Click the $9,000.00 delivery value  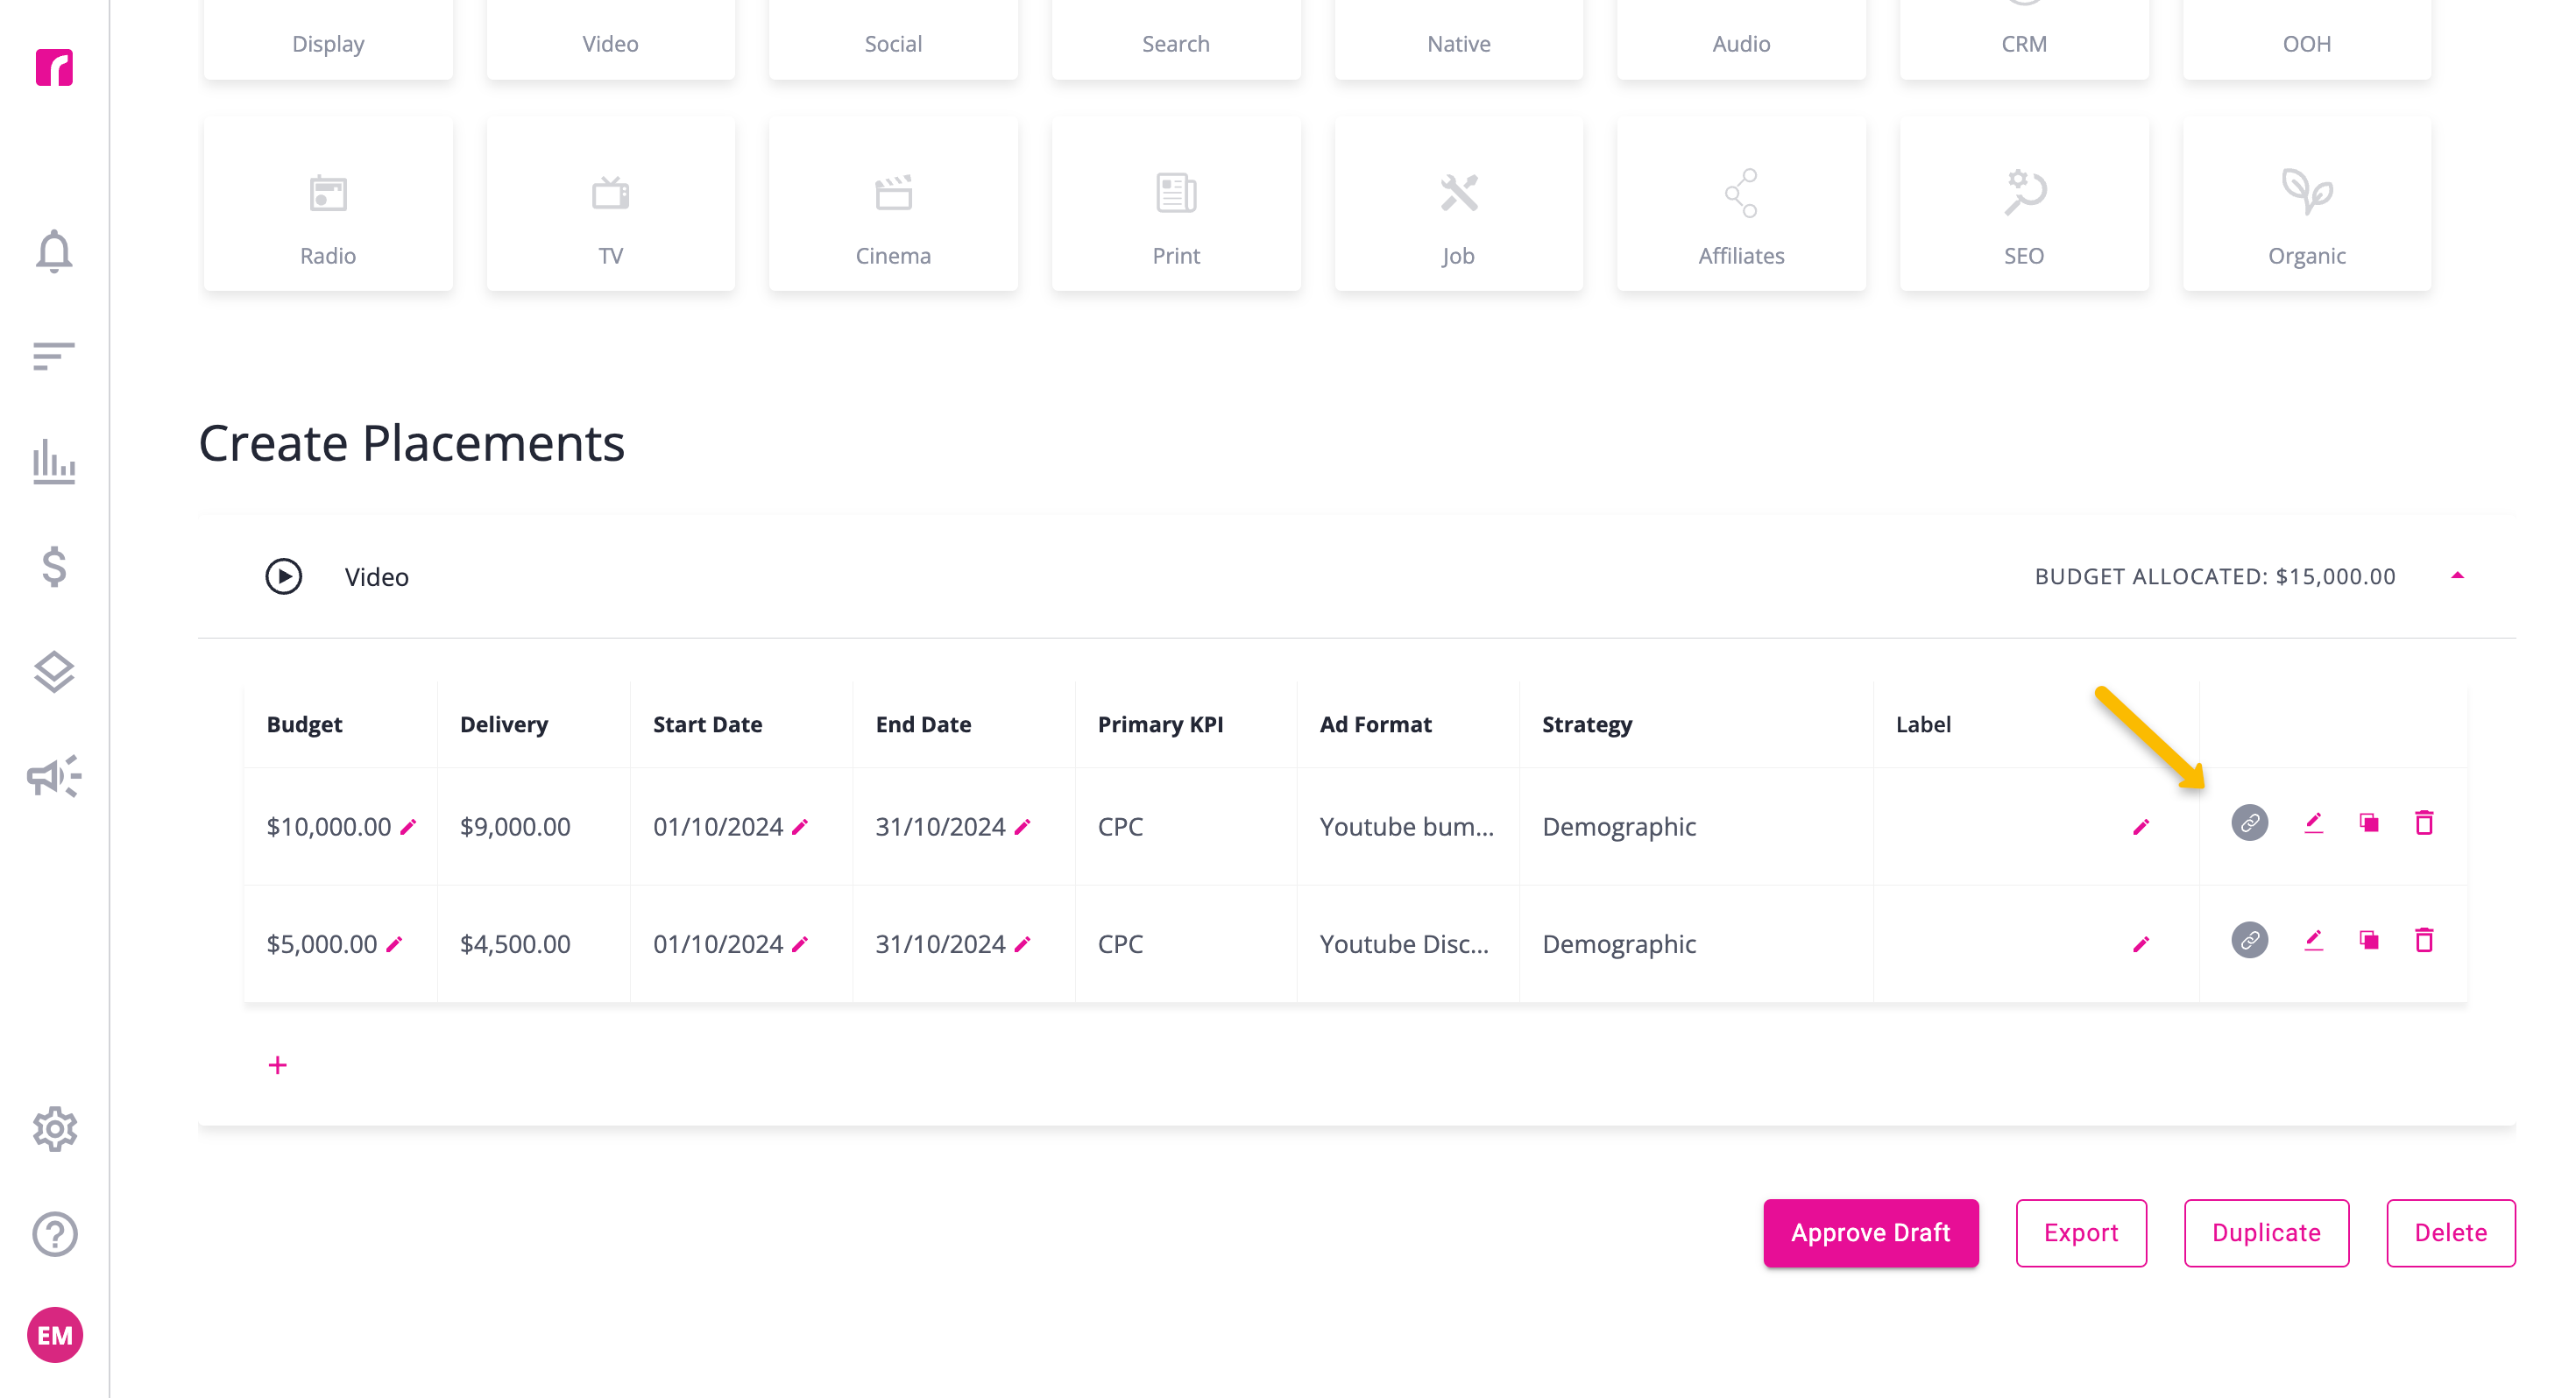pyautogui.click(x=515, y=827)
